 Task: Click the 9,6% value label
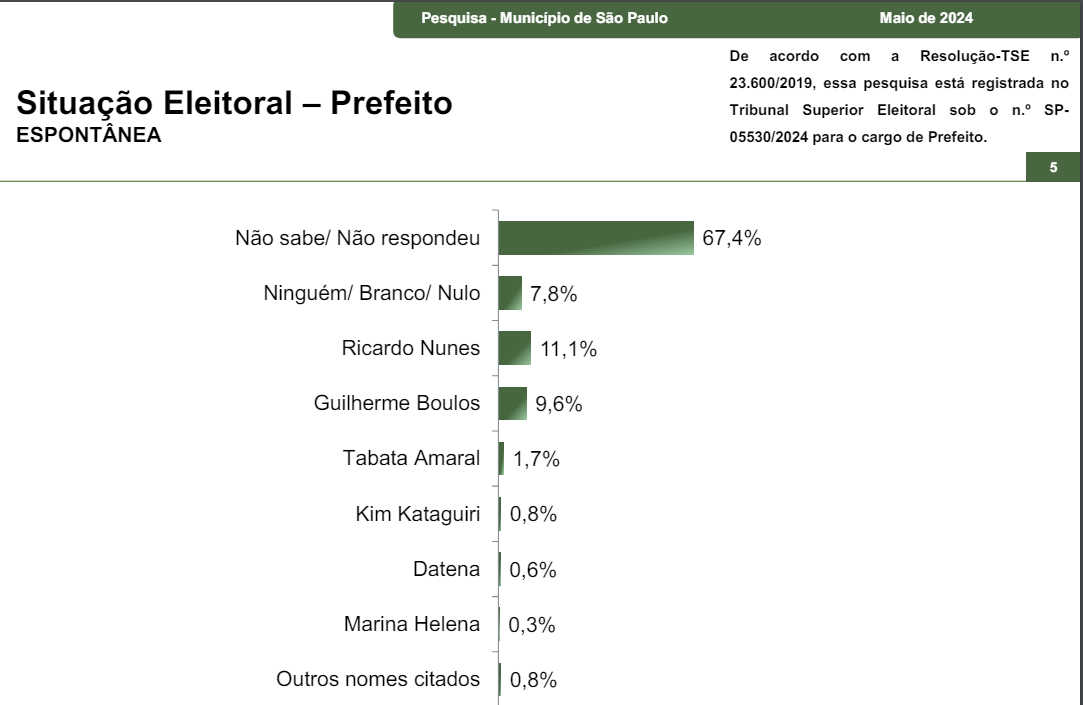coord(559,404)
